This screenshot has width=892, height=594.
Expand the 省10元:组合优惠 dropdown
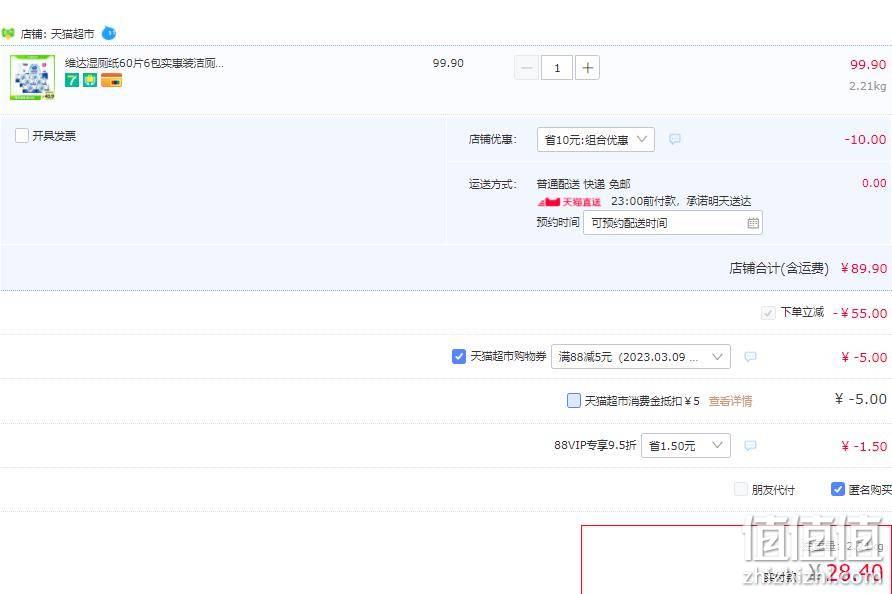[596, 139]
